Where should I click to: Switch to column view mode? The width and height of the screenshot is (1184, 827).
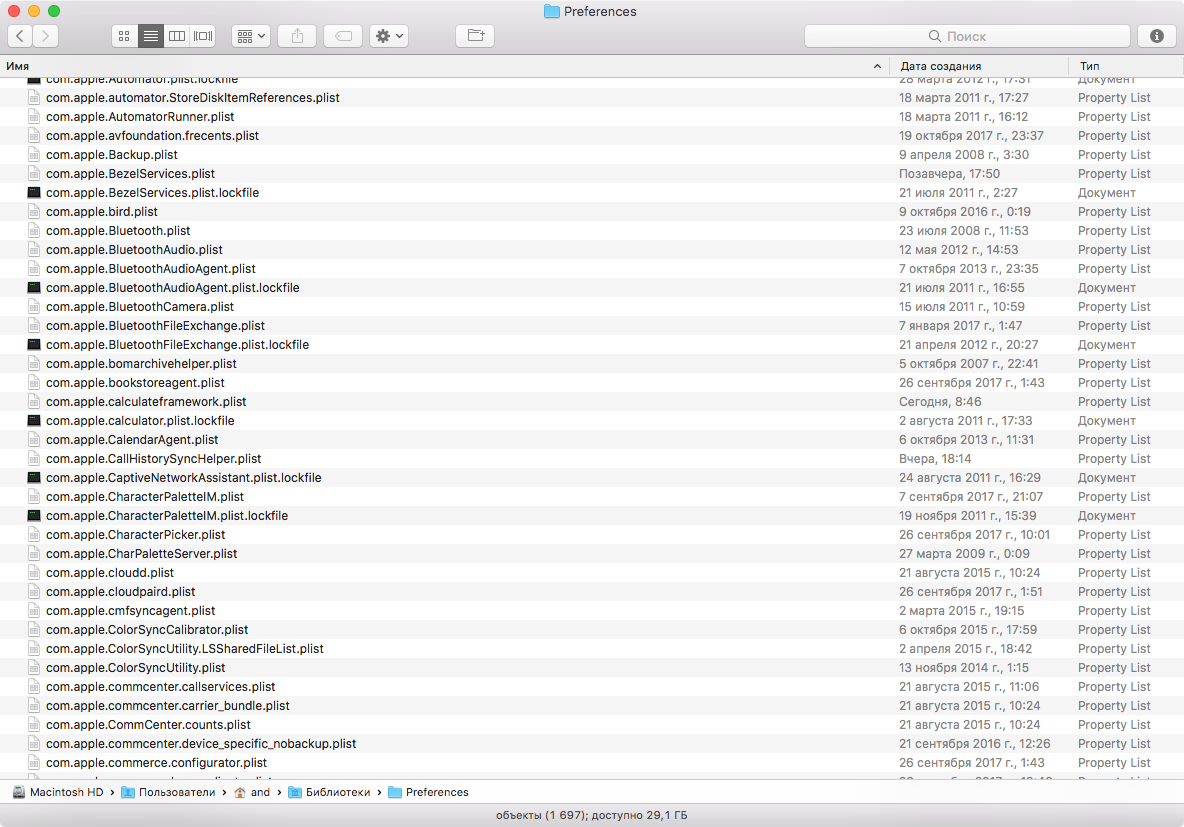(177, 36)
